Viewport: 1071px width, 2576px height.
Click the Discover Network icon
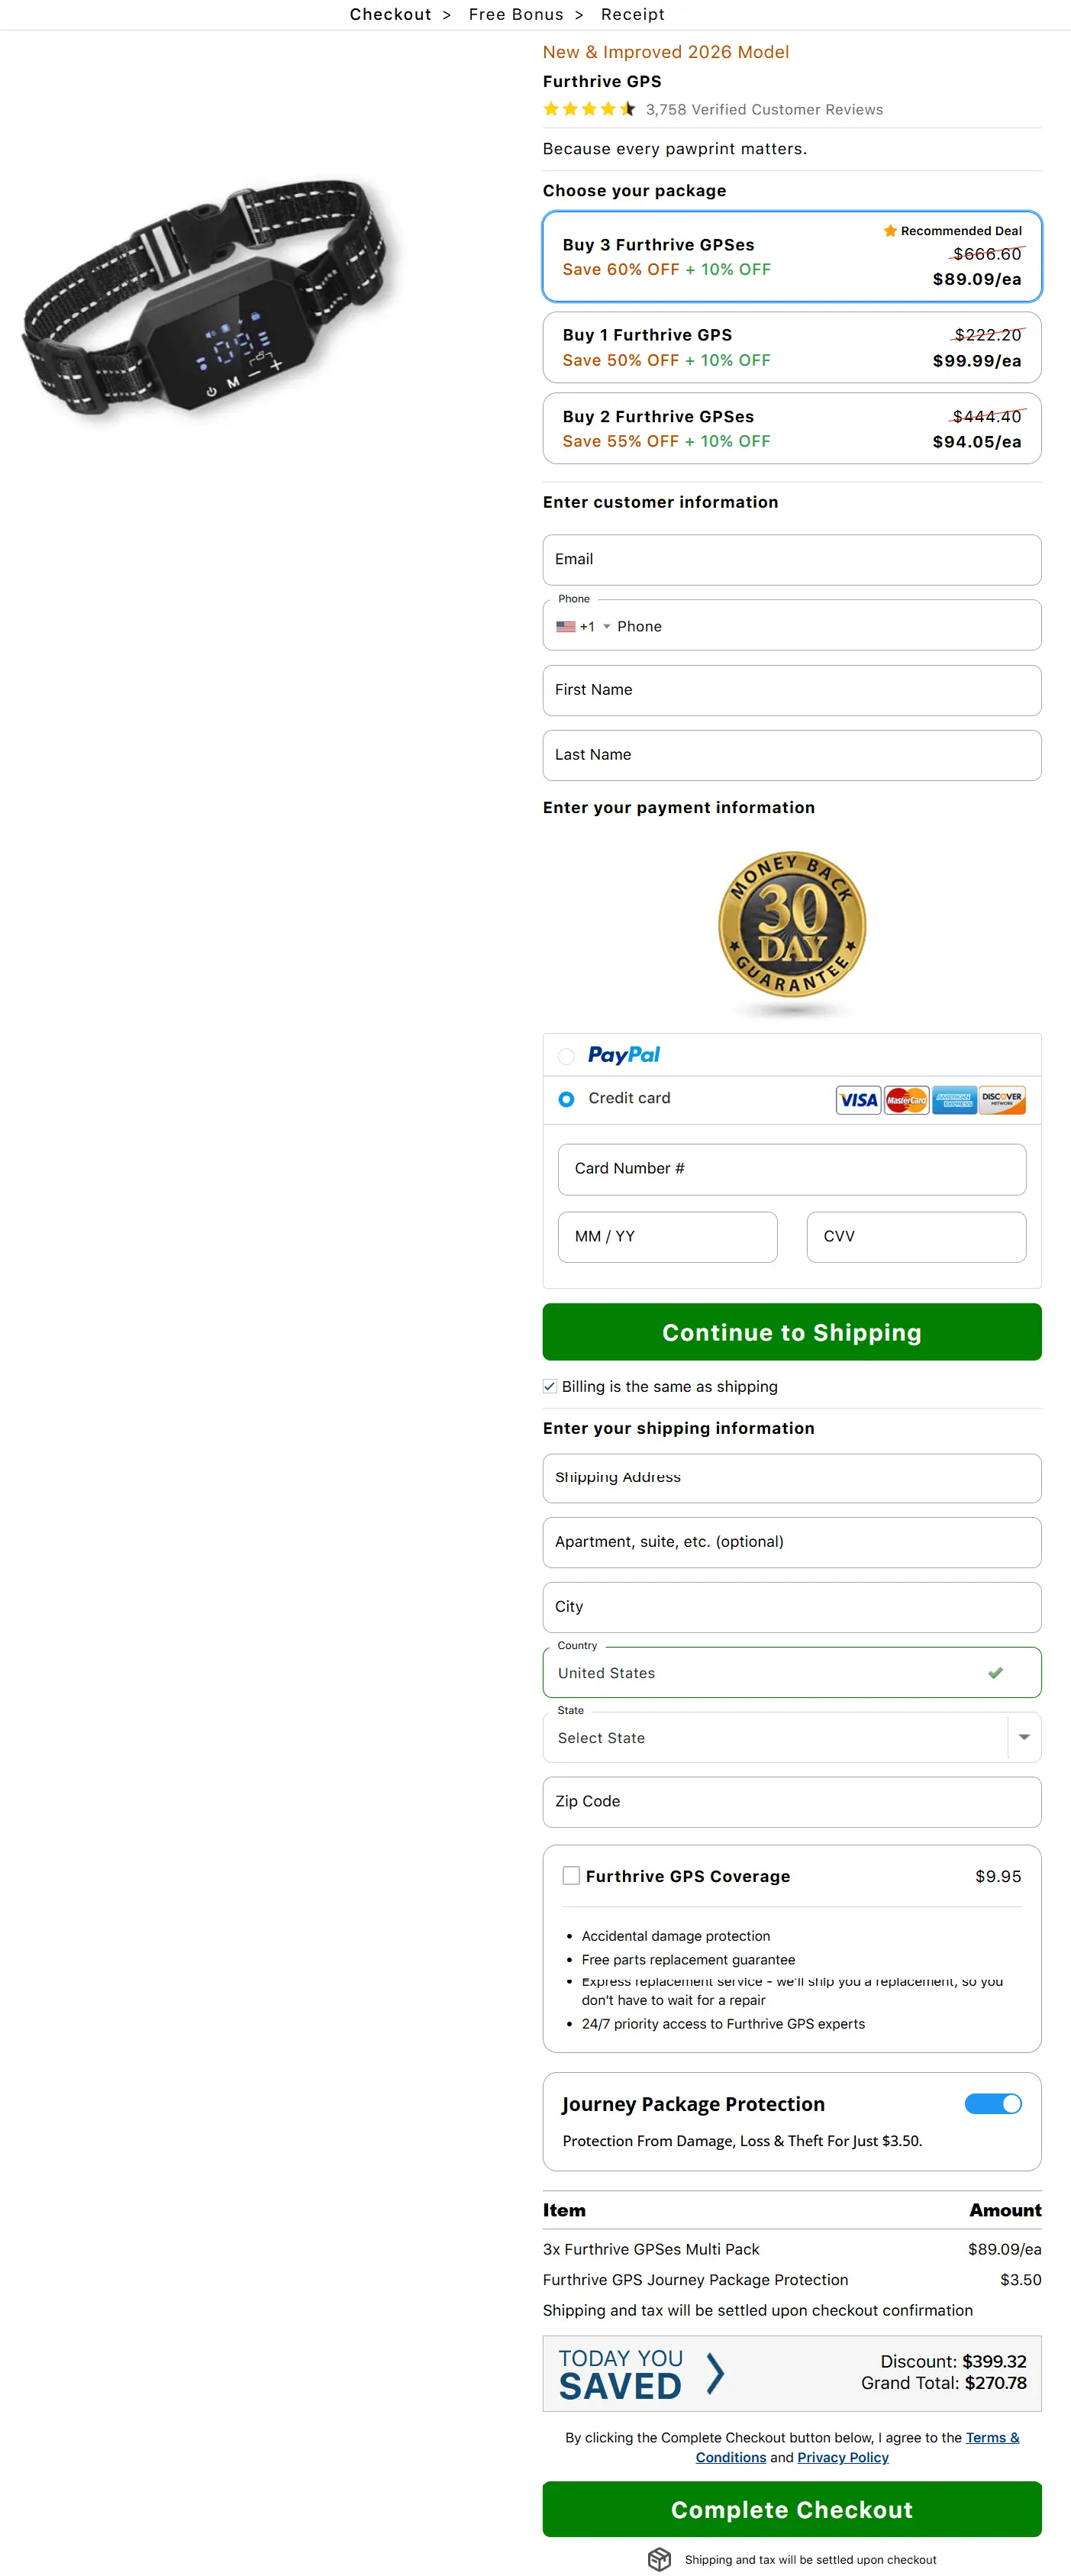(1001, 1099)
